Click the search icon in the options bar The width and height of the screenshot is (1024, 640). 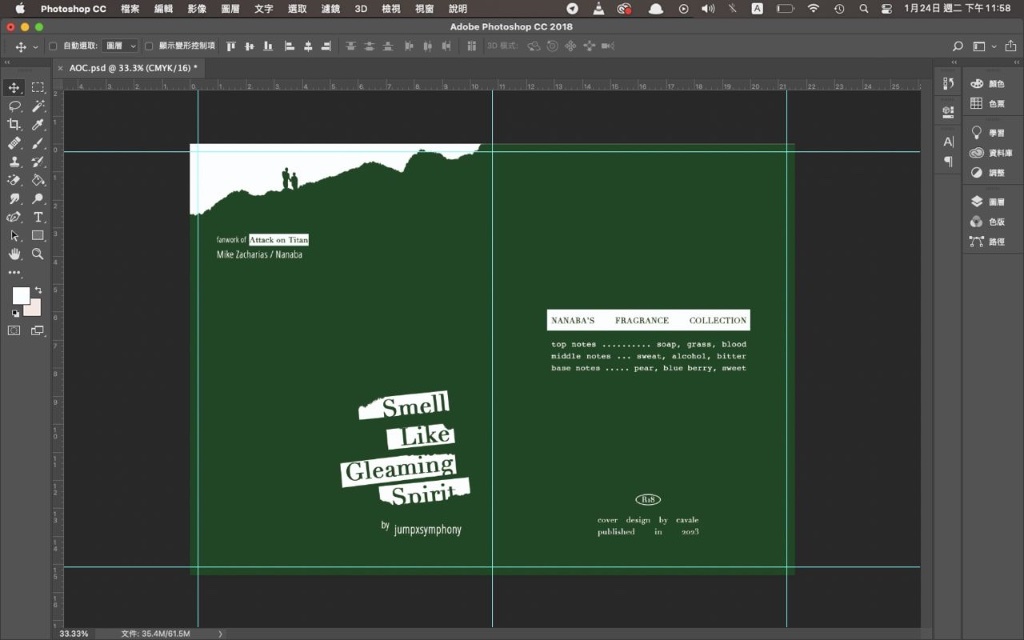(957, 46)
